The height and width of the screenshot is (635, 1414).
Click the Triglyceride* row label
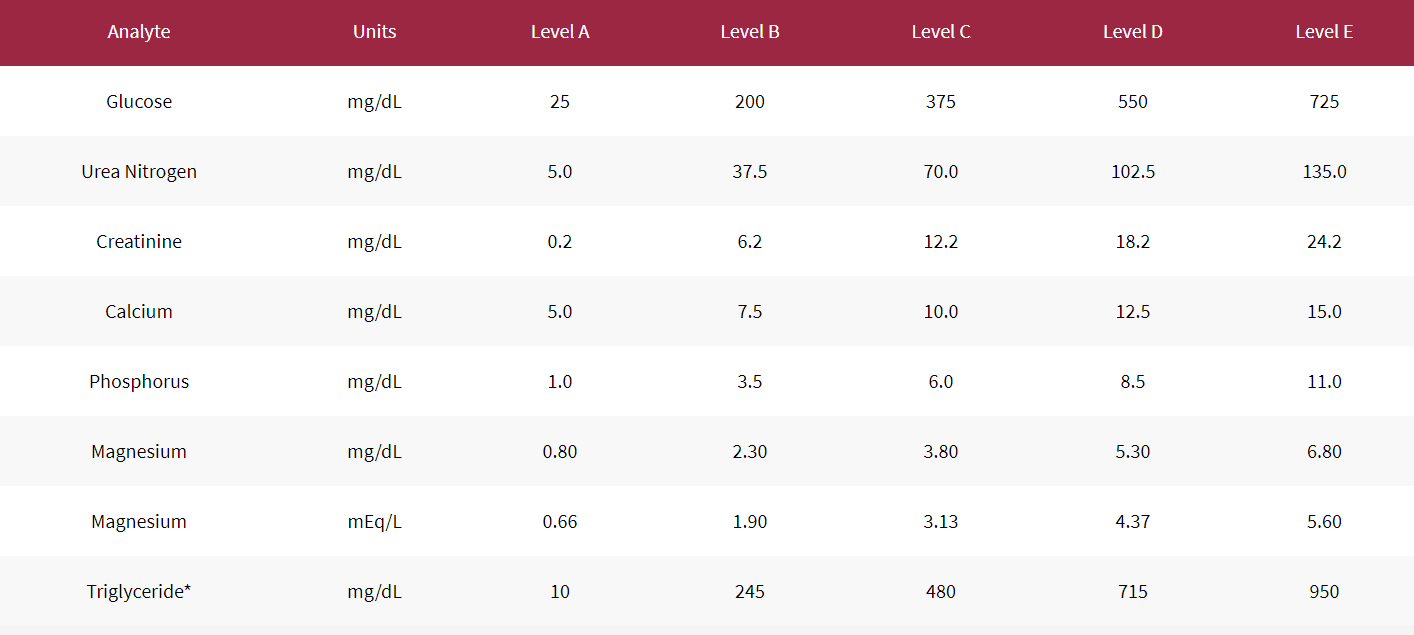[x=139, y=592]
